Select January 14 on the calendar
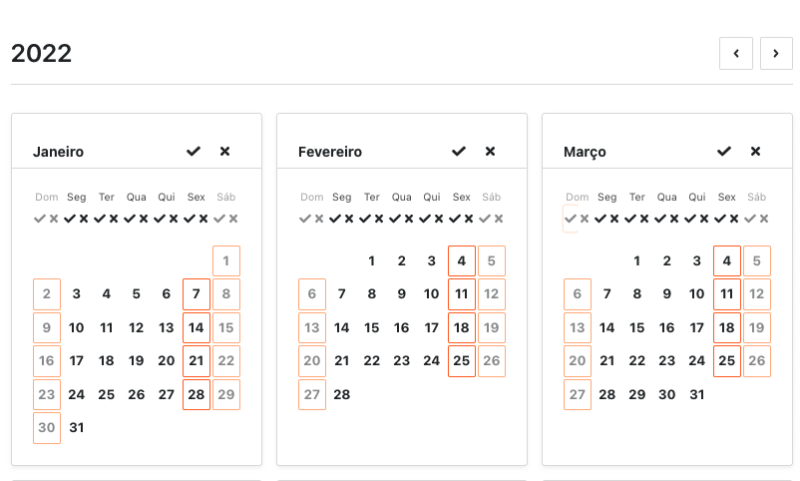This screenshot has height=481, width=800. tap(196, 328)
